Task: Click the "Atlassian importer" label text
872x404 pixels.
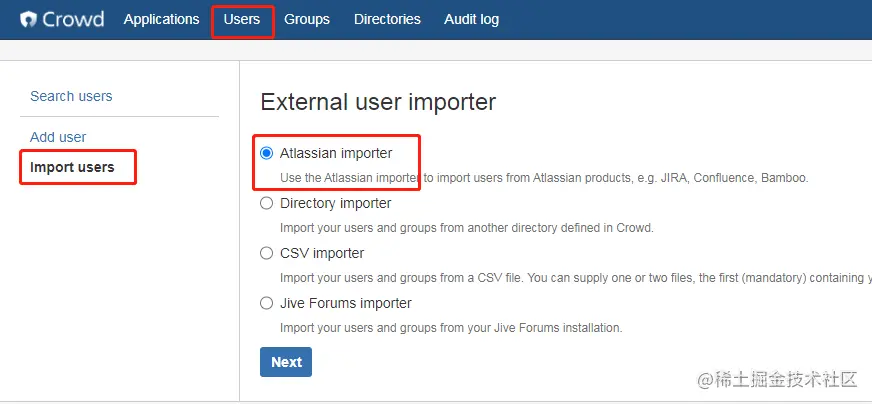Action: point(336,153)
